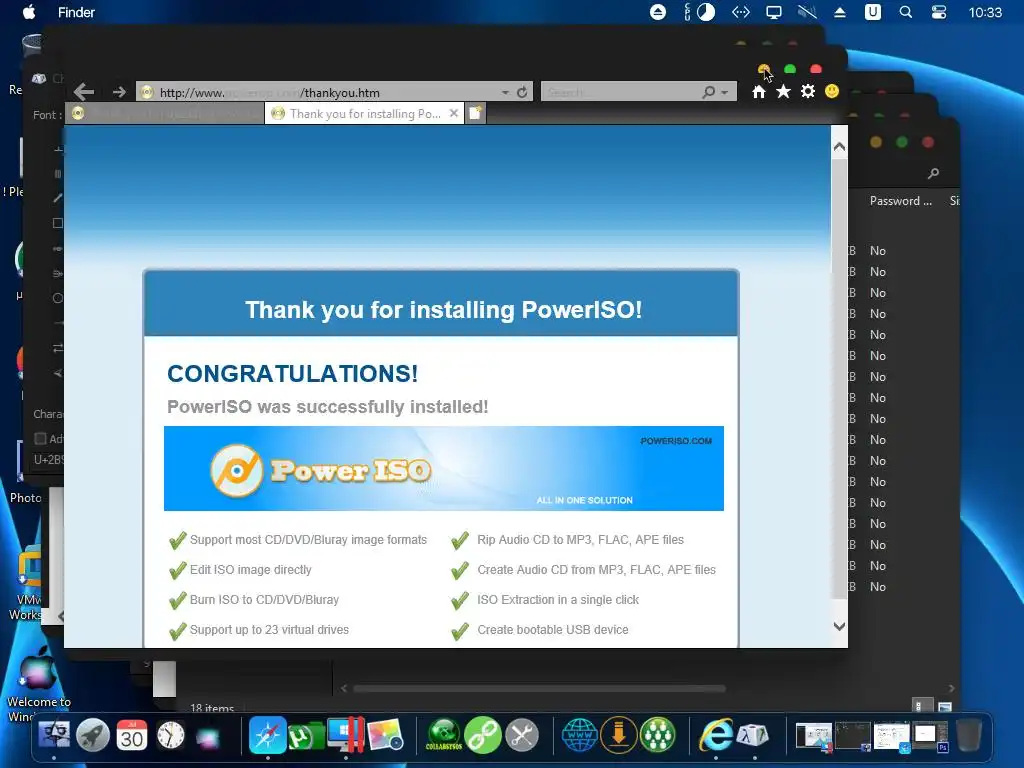Click the crossed-out keyboard icon in menu bar
1024x768 pixels.
coord(807,12)
